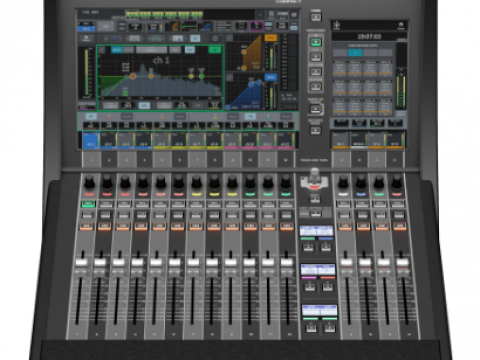Push the orange ON key on the first strip
Viewport: 480px width, 360px height.
[x=86, y=227]
